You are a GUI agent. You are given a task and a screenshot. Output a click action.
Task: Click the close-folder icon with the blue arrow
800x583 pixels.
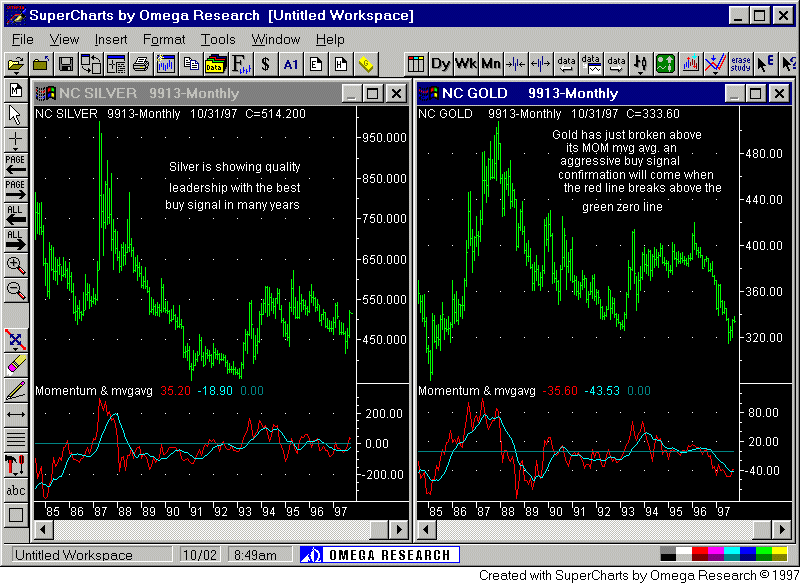pyautogui.click(x=41, y=64)
